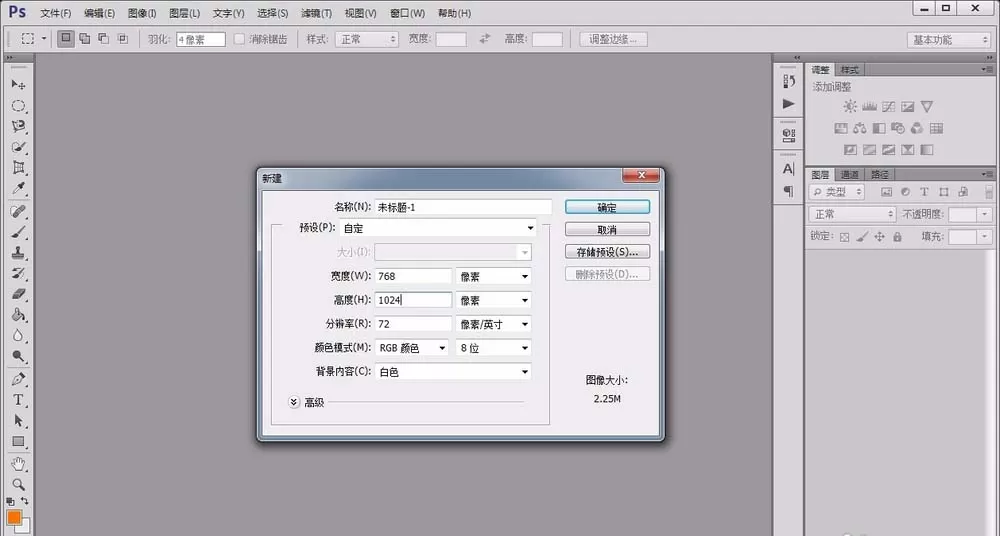This screenshot has width=1000, height=536.
Task: Swap foreground and background colors
Action: pos(25,501)
